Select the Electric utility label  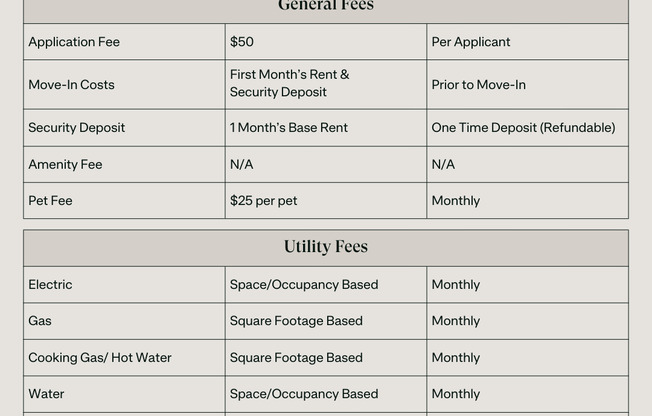(50, 285)
